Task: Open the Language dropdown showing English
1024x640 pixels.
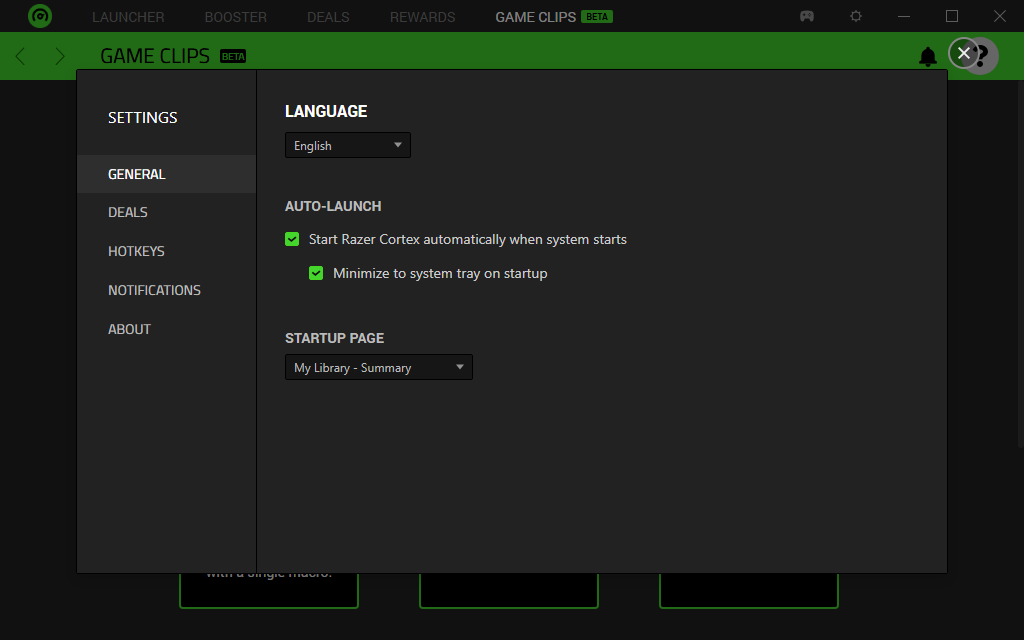Action: click(x=347, y=146)
